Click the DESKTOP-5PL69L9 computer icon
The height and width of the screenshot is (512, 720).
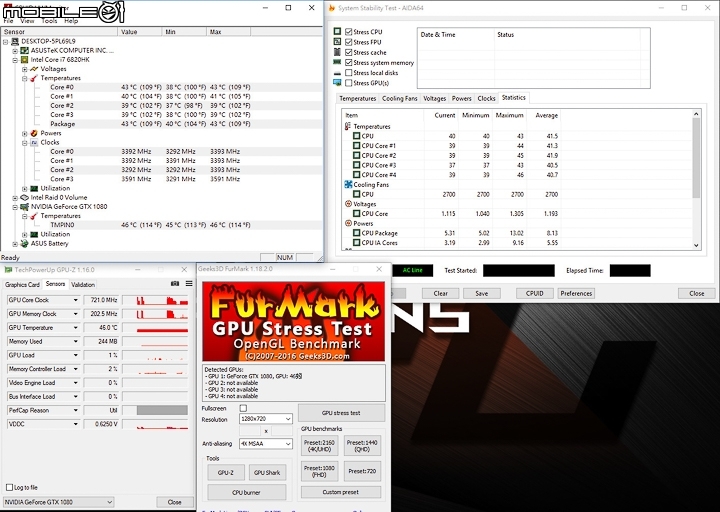point(15,41)
